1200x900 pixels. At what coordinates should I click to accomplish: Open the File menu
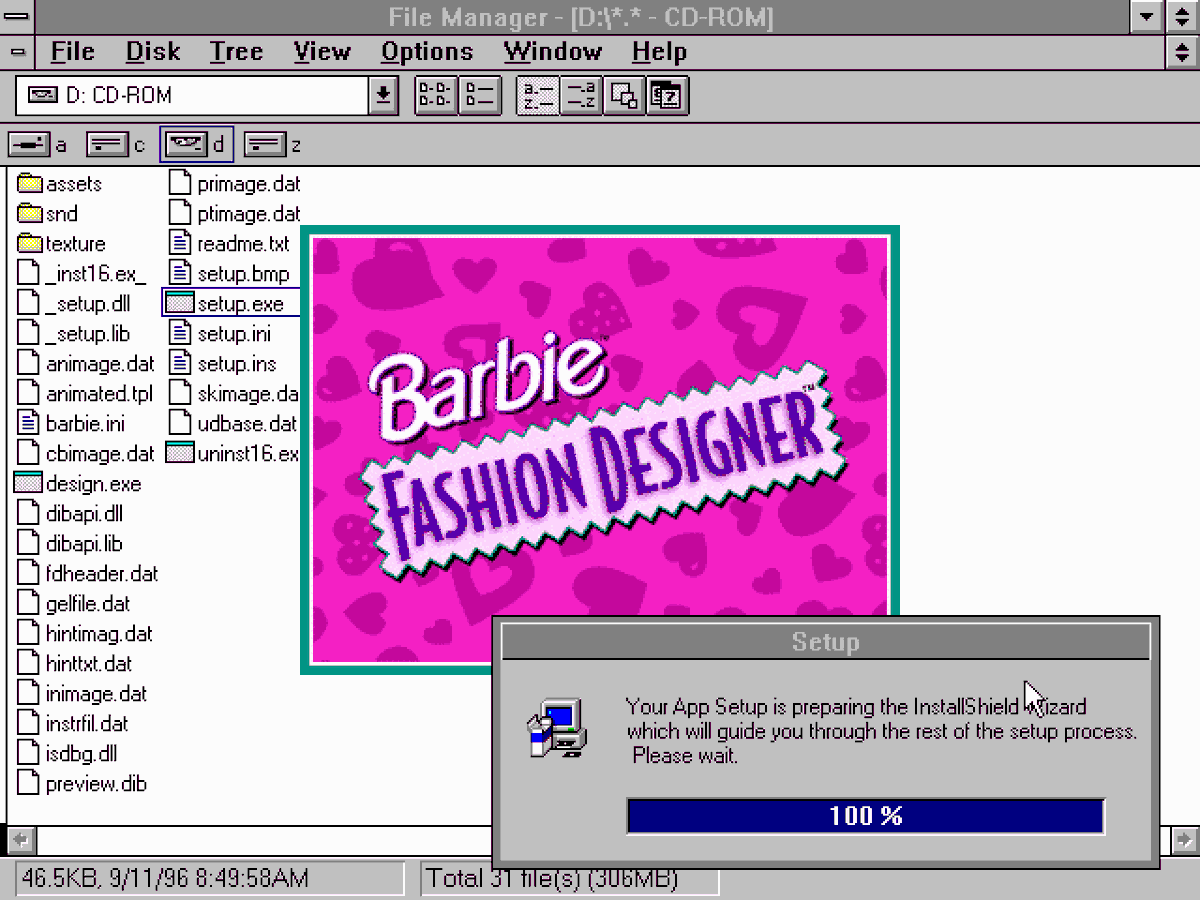[72, 52]
